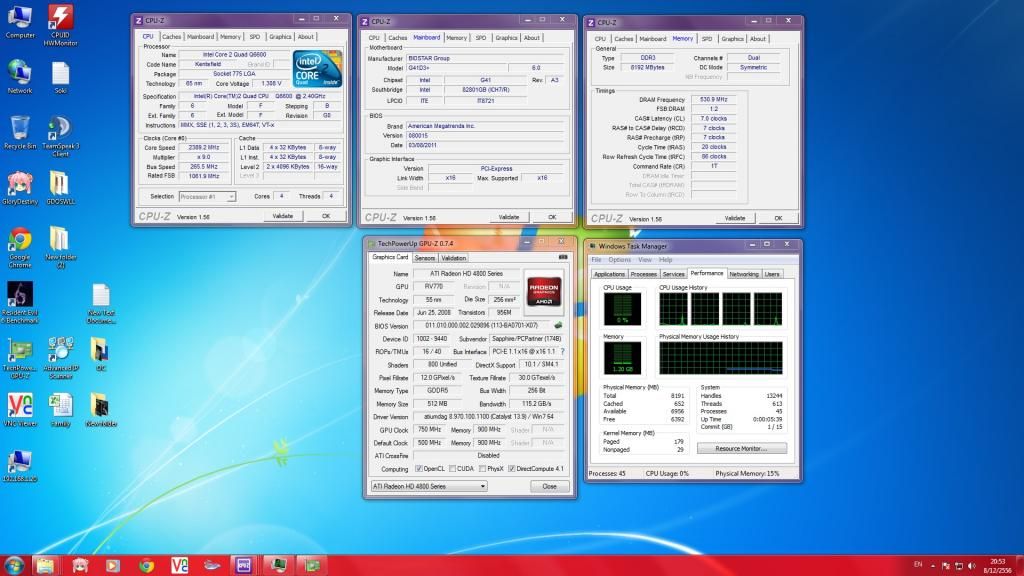Viewport: 1024px width, 576px height.
Task: Open the Recycle Bin on desktop
Action: [x=20, y=133]
